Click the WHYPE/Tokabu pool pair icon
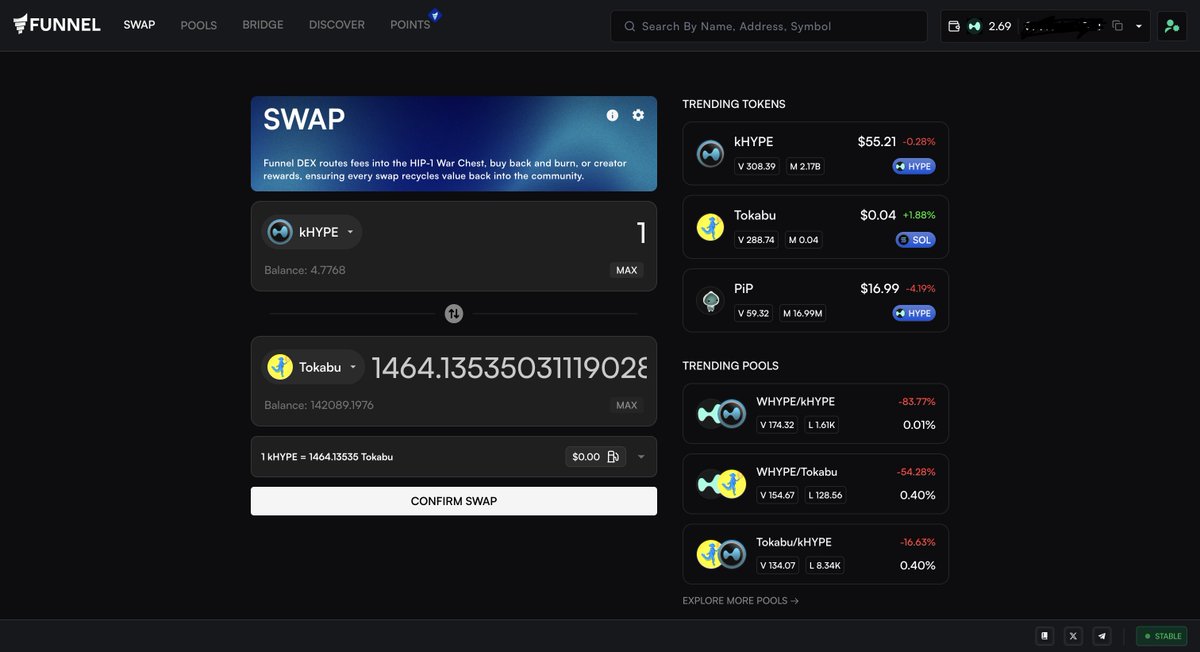Screen dimensions: 1200x652 (721, 484)
